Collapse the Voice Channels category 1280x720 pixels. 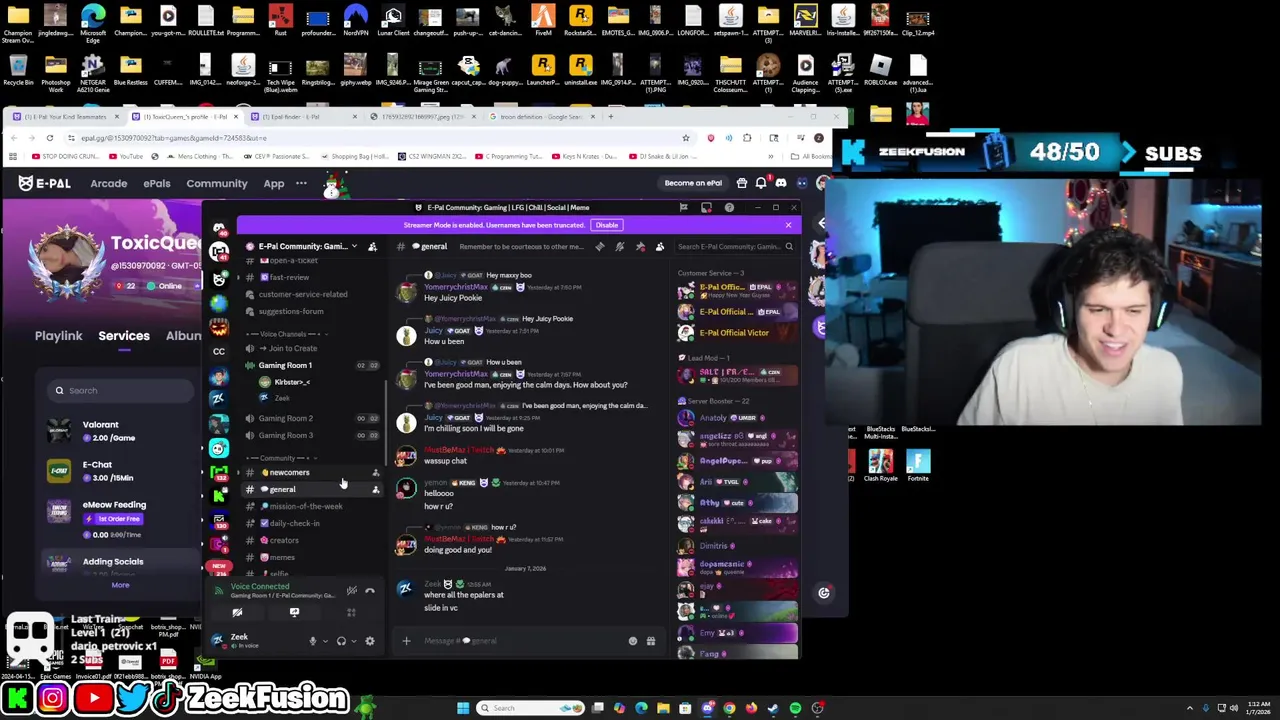pyautogui.click(x=285, y=334)
